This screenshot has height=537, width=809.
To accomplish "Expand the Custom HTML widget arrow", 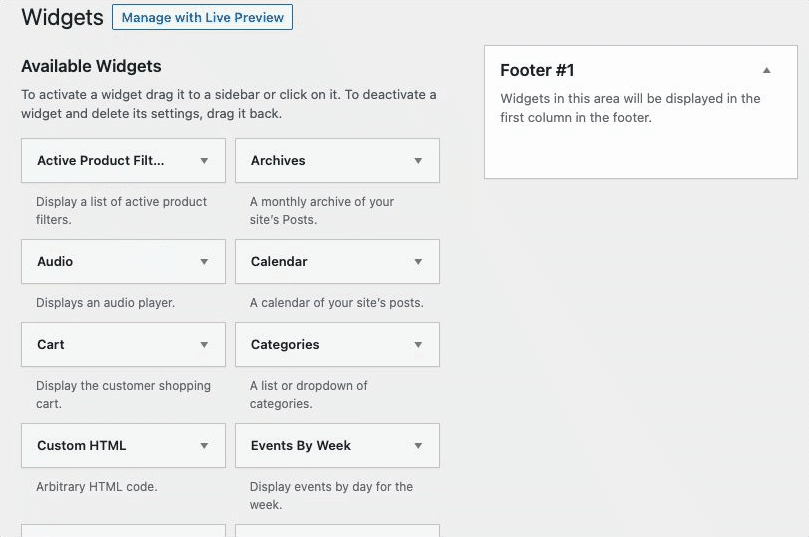I will point(204,446).
